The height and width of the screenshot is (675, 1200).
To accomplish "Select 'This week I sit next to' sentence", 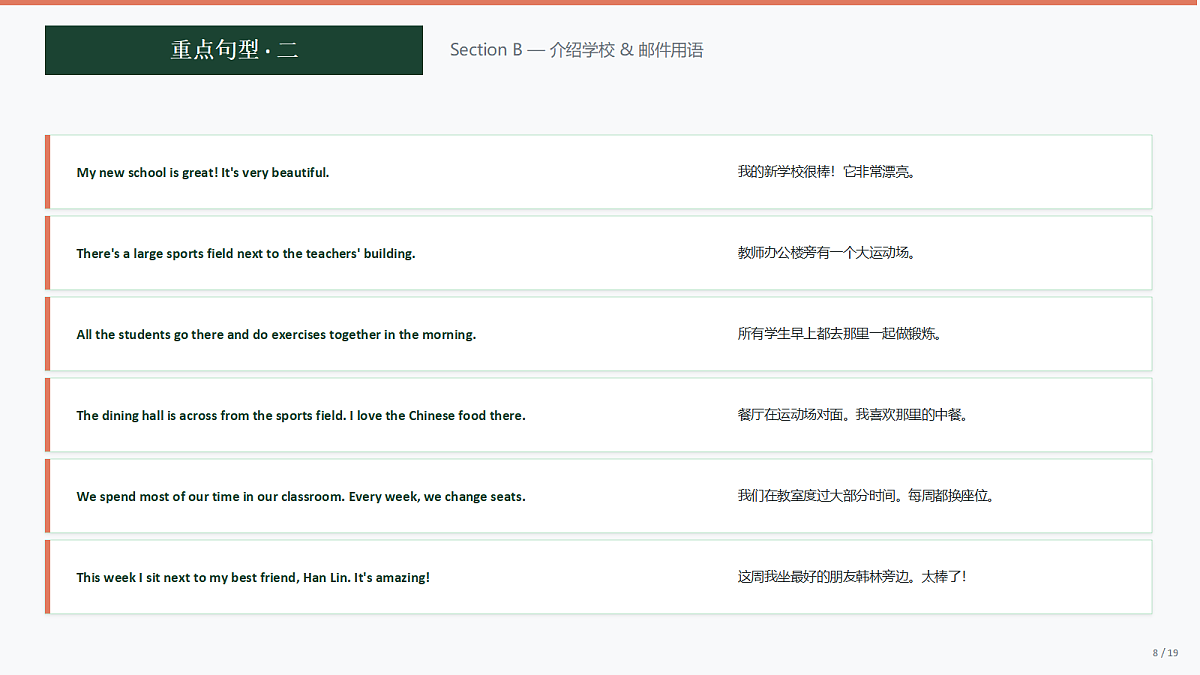I will click(x=253, y=577).
